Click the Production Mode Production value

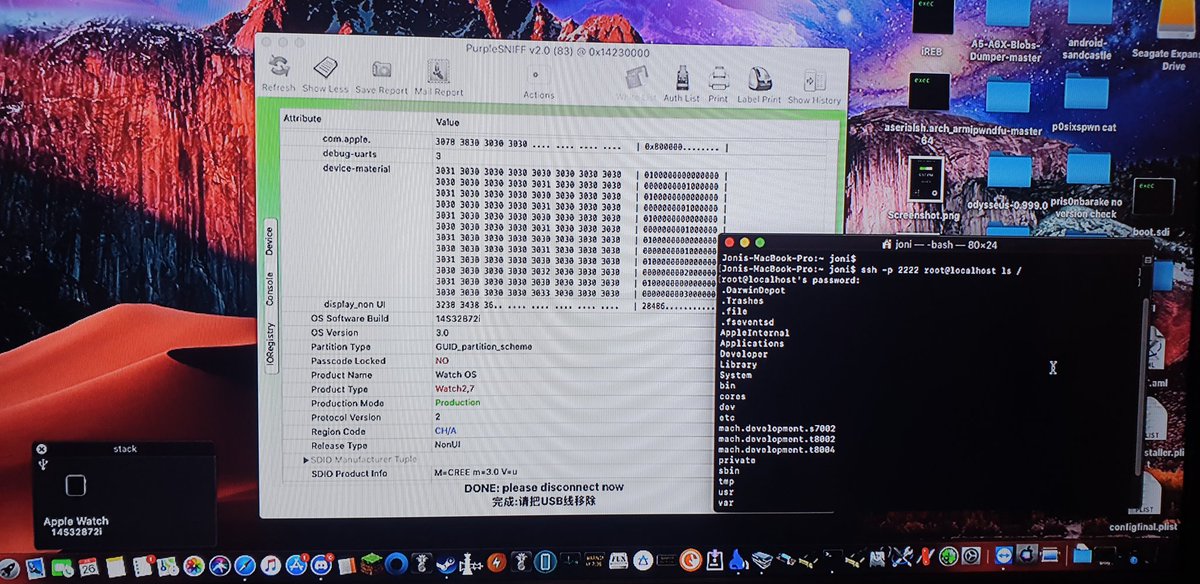tap(457, 402)
